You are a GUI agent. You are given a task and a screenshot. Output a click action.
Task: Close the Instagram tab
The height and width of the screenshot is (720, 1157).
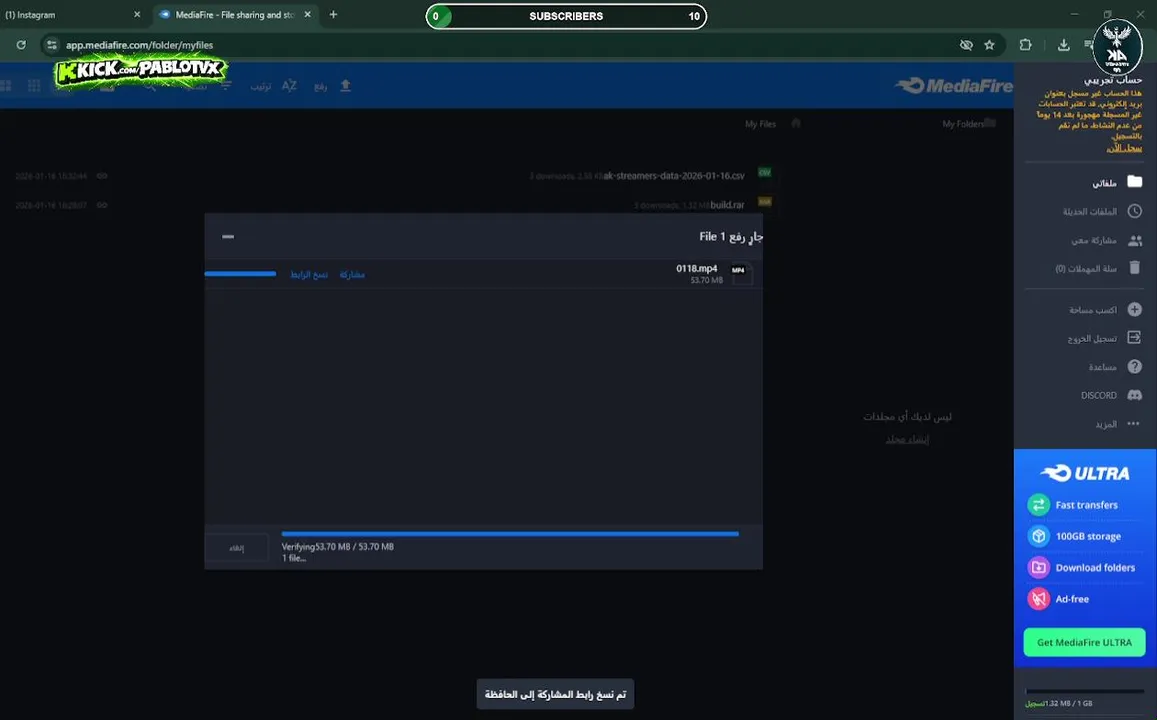[x=137, y=15]
